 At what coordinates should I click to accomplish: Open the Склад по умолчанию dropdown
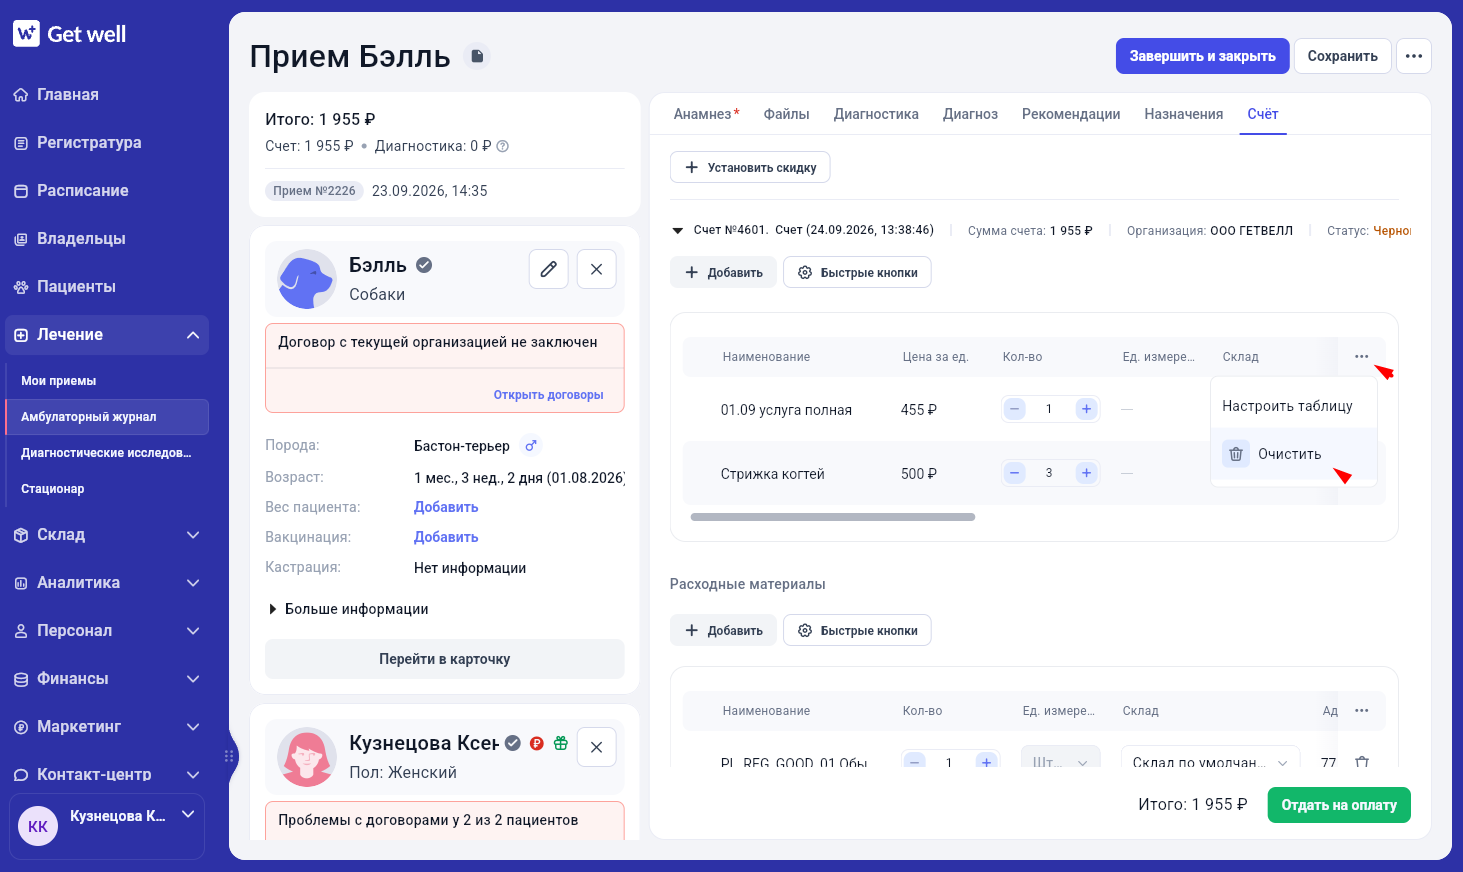tap(1210, 762)
